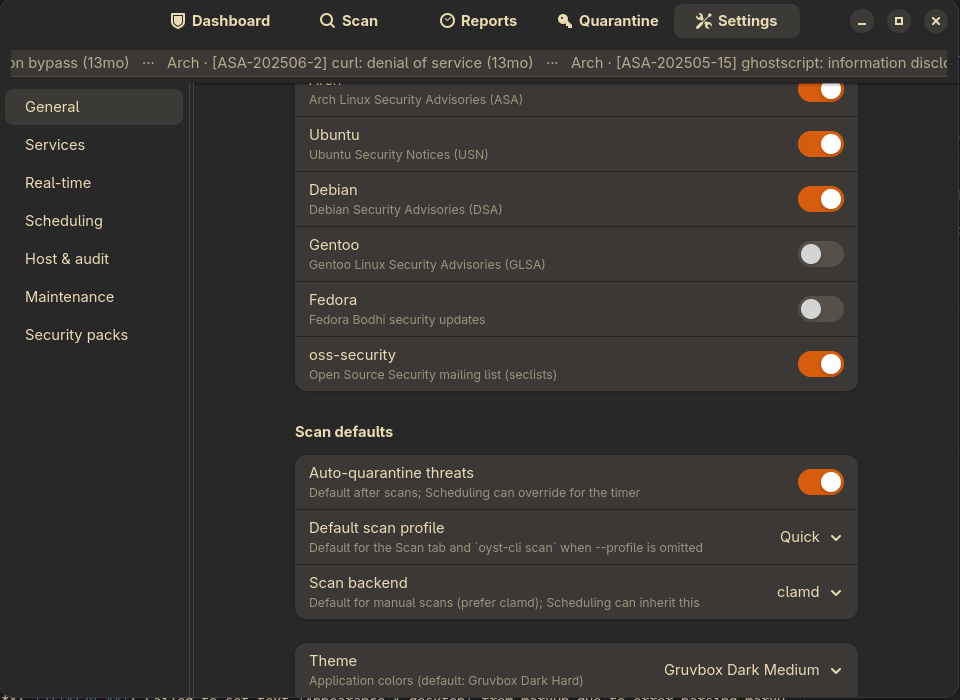This screenshot has width=960, height=700.
Task: Click the Reports clock icon
Action: click(448, 21)
